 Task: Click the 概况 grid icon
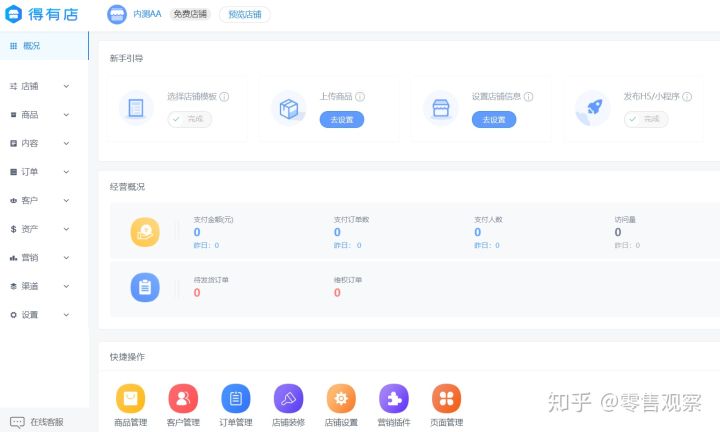coord(14,46)
